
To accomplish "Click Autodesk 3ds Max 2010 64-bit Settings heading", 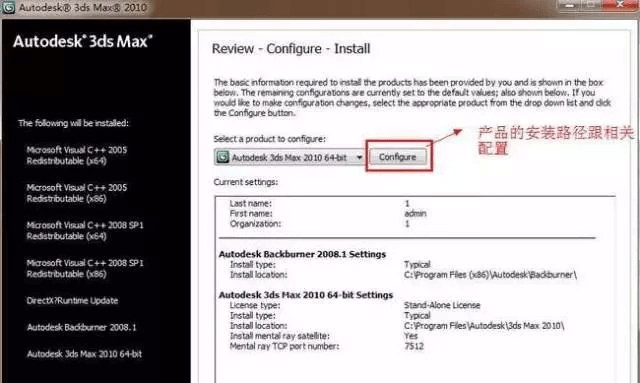I will point(306,295).
